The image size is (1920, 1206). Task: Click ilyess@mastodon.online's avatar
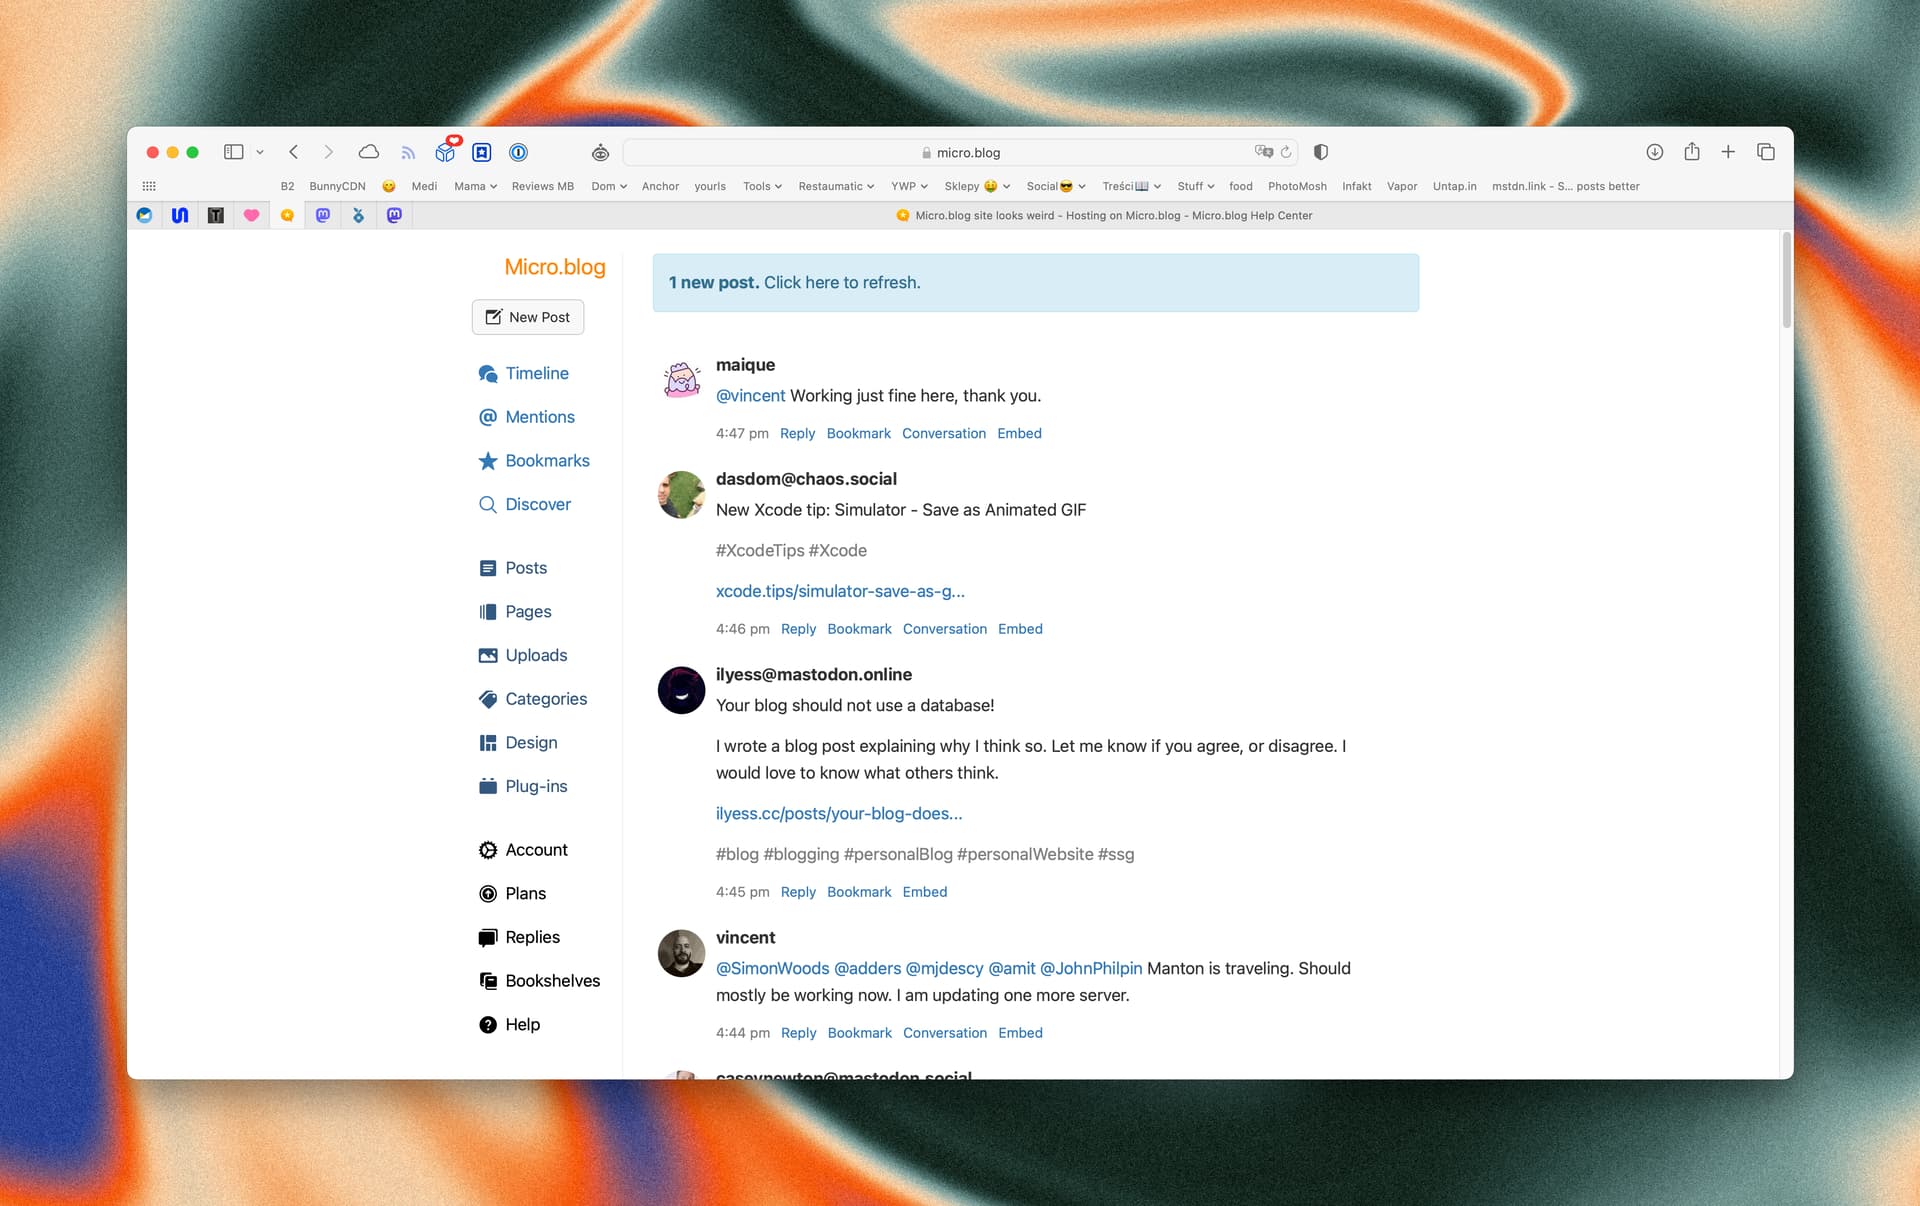681,690
